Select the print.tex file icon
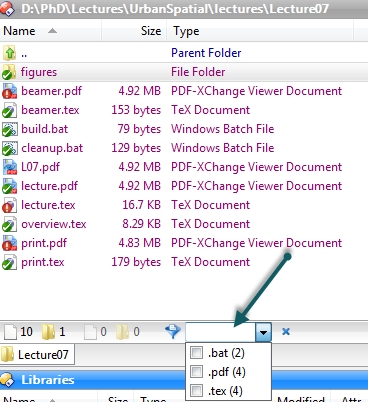The height and width of the screenshot is (402, 368). [x=9, y=262]
